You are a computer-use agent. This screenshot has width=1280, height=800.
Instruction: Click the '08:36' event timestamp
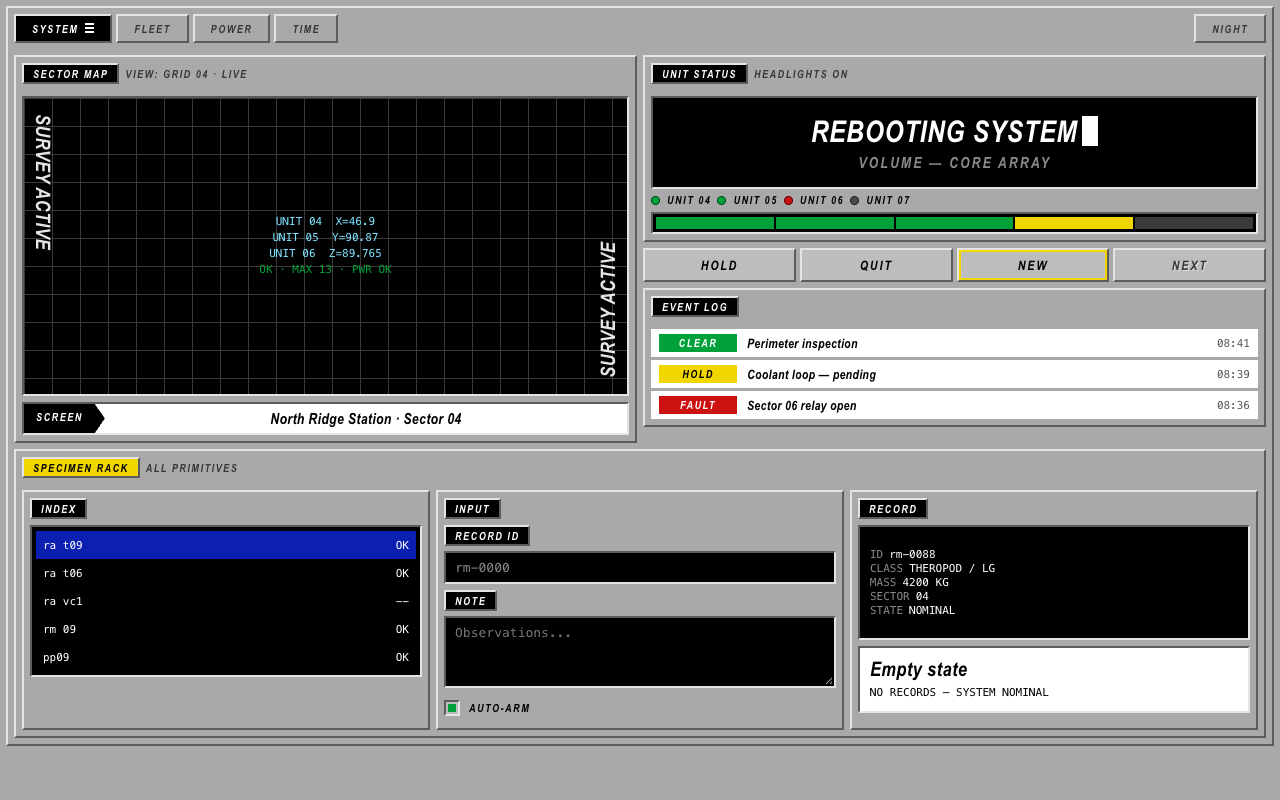pyautogui.click(x=1233, y=405)
